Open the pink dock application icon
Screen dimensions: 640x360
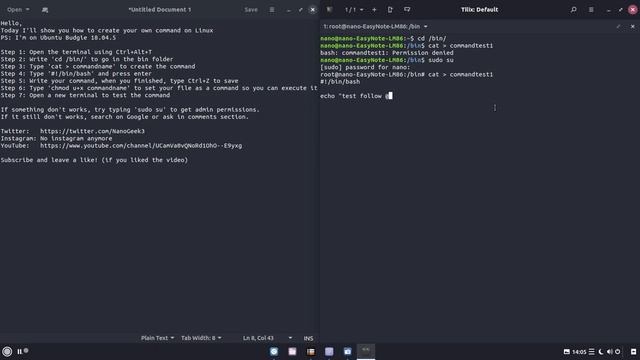click(292, 351)
